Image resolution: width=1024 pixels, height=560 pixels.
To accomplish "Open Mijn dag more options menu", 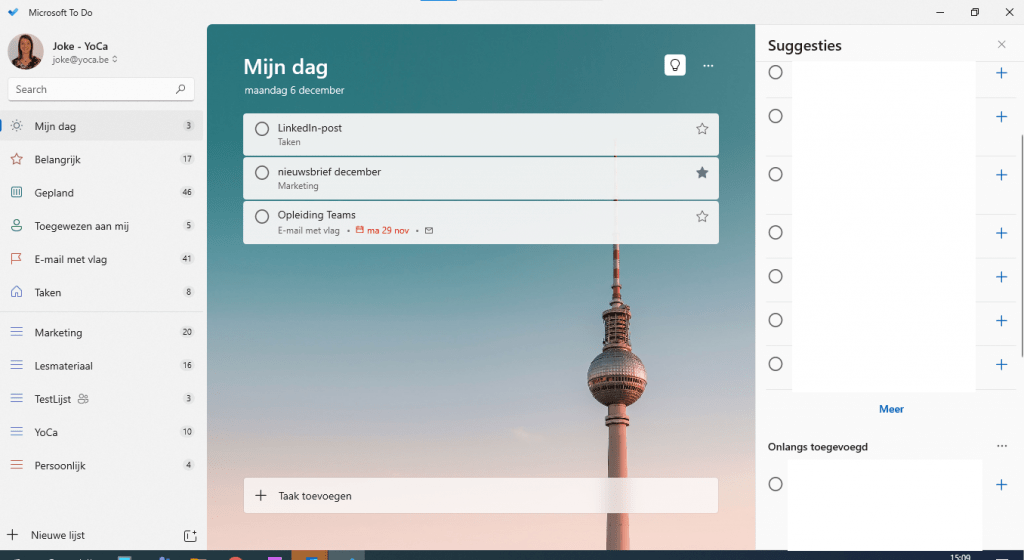I will (708, 66).
